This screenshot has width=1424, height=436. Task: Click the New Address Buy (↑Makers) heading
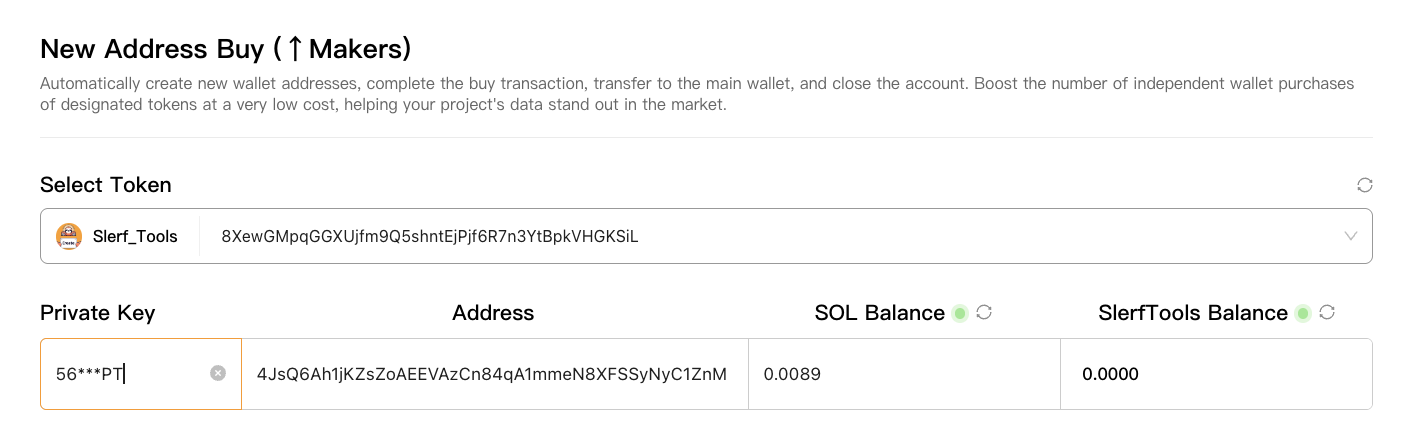click(225, 49)
